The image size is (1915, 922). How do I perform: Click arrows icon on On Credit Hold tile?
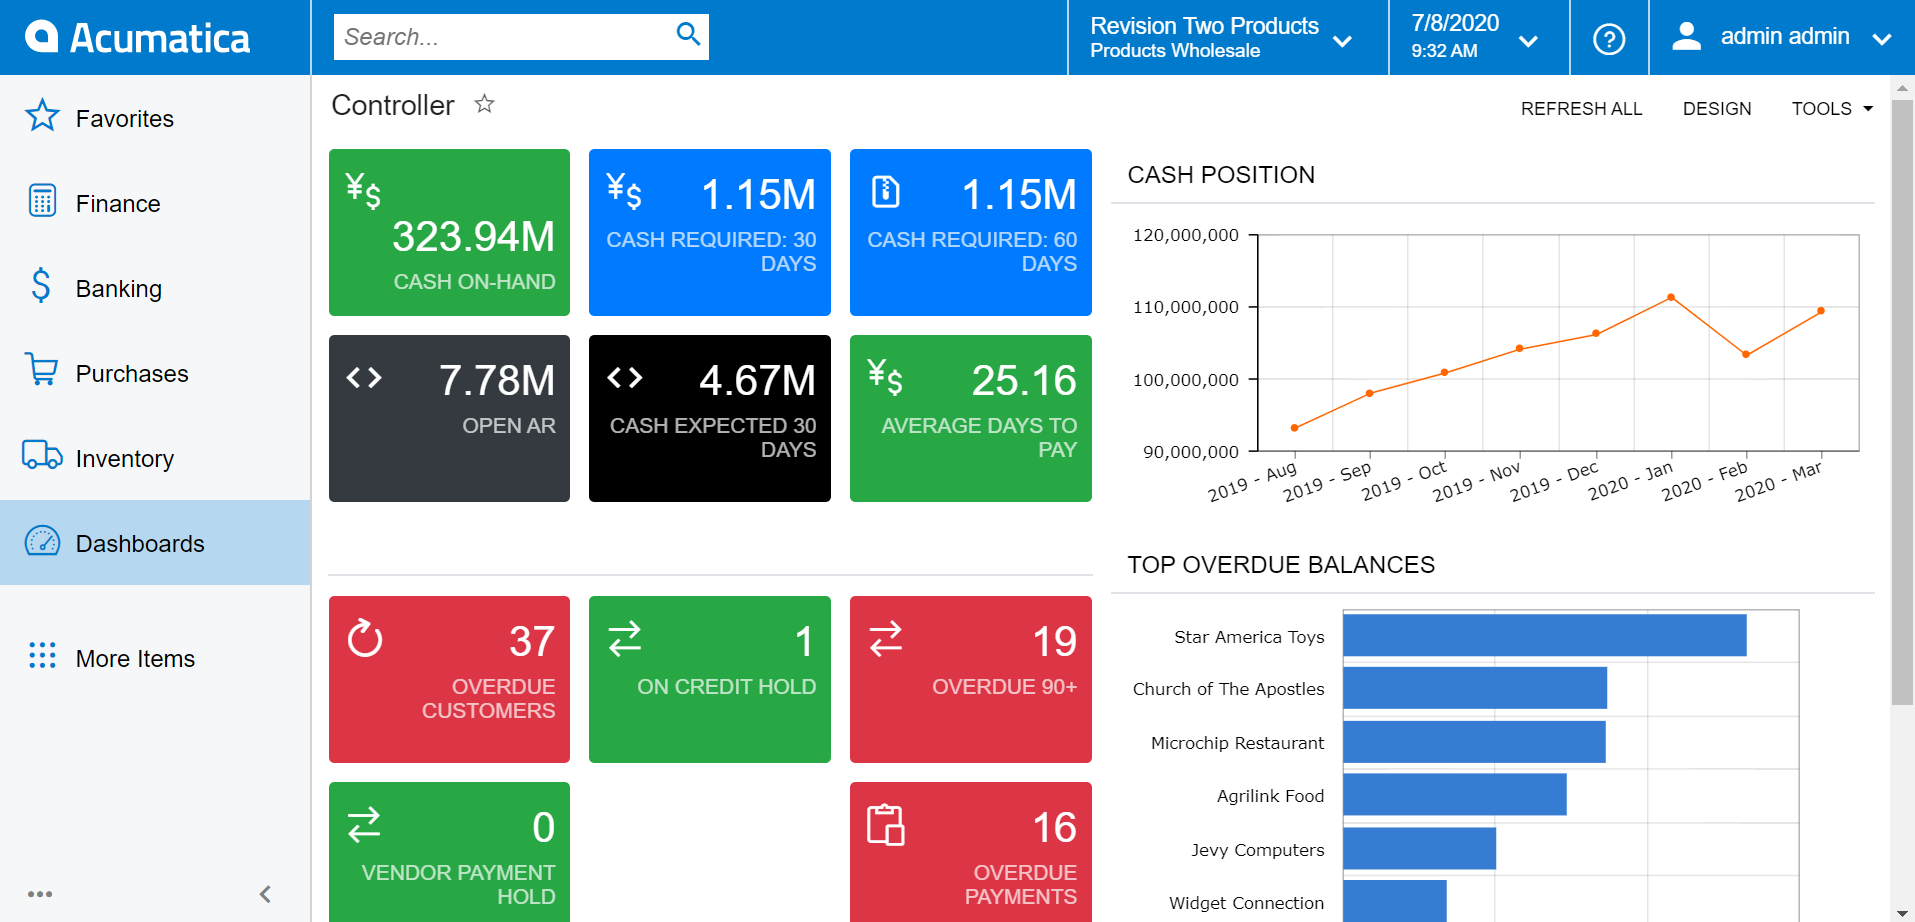tap(625, 638)
